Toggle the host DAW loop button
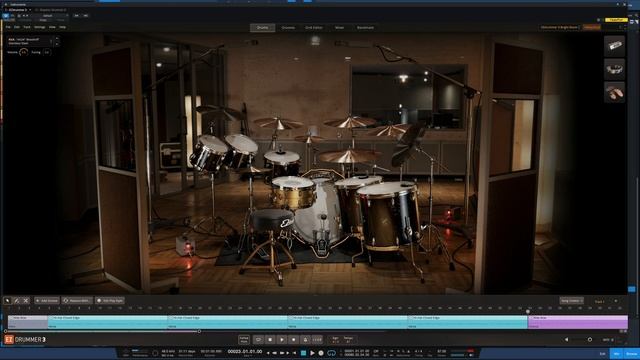Viewport: 640px width, 360px height. (331, 353)
